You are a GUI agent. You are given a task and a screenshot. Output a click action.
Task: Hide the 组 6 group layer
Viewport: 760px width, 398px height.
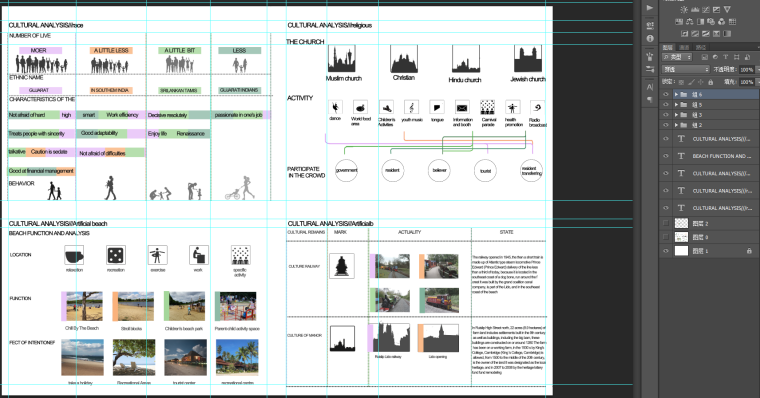tap(666, 95)
